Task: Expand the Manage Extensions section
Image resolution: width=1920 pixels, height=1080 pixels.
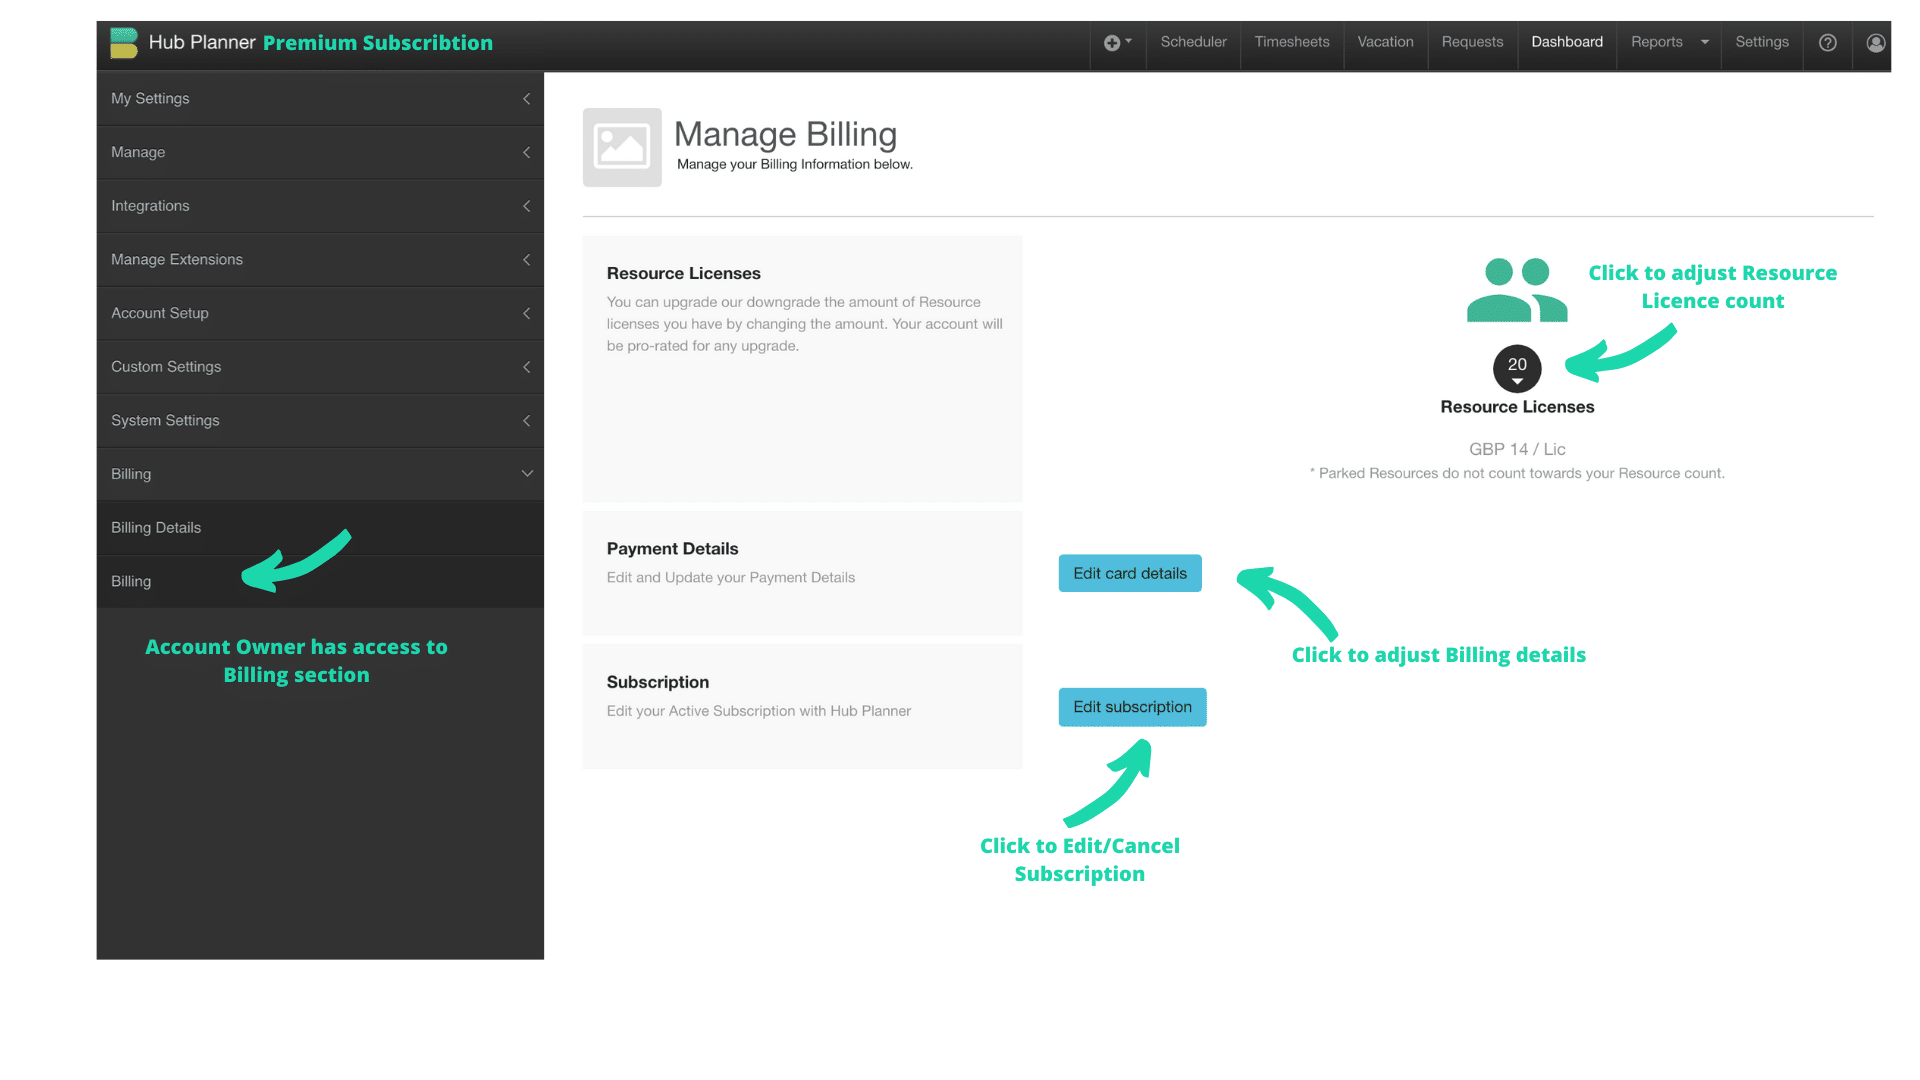Action: pos(320,259)
